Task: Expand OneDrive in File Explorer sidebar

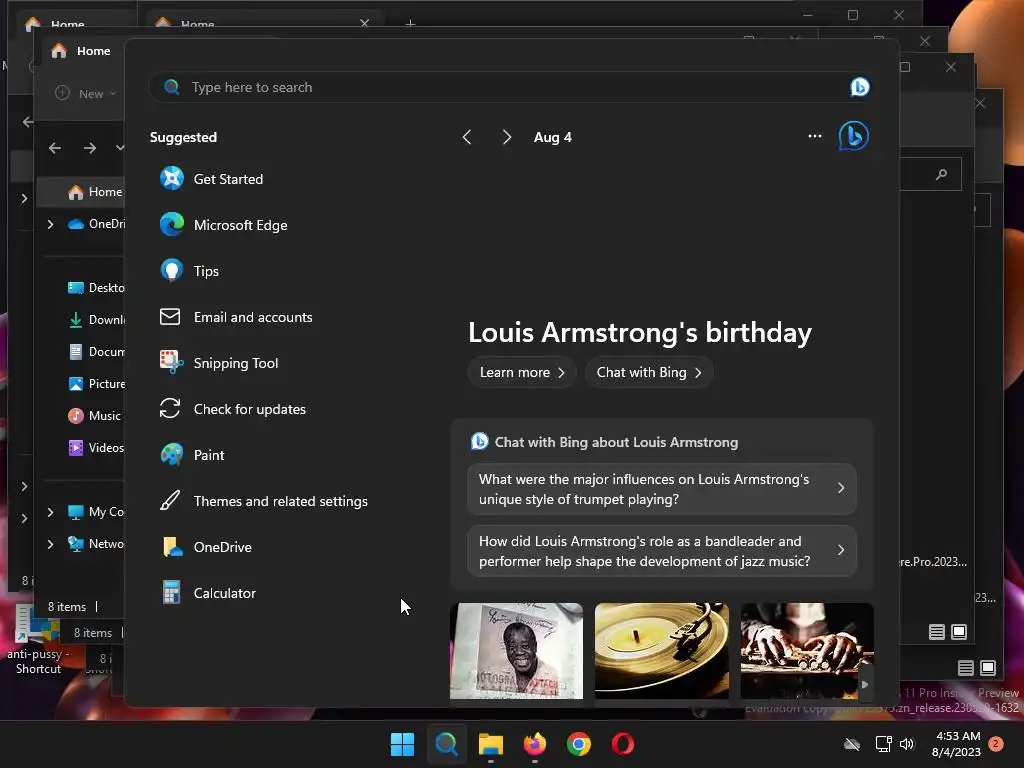Action: coord(50,224)
